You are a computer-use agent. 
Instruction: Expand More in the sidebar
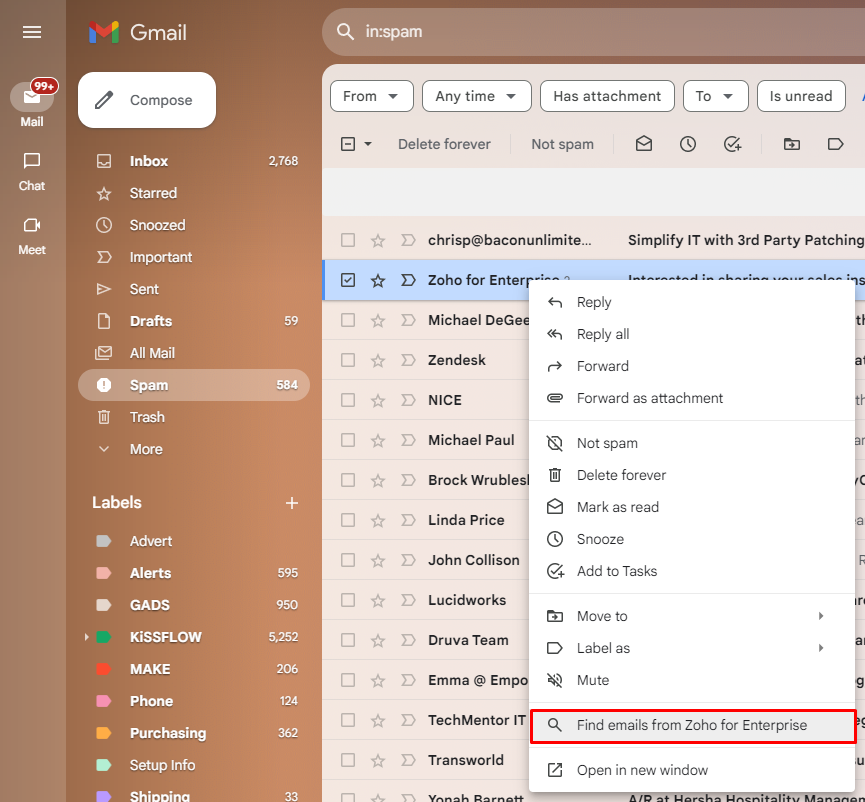146,449
